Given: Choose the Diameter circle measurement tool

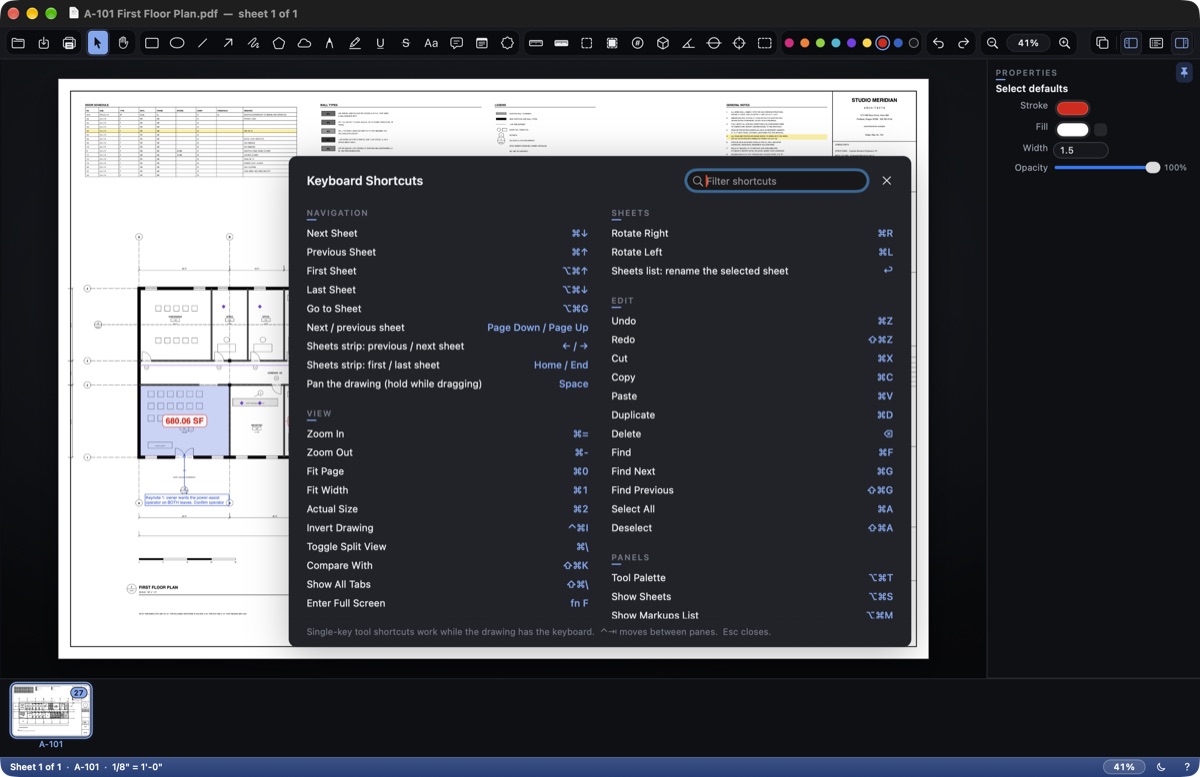Looking at the screenshot, I should point(714,43).
